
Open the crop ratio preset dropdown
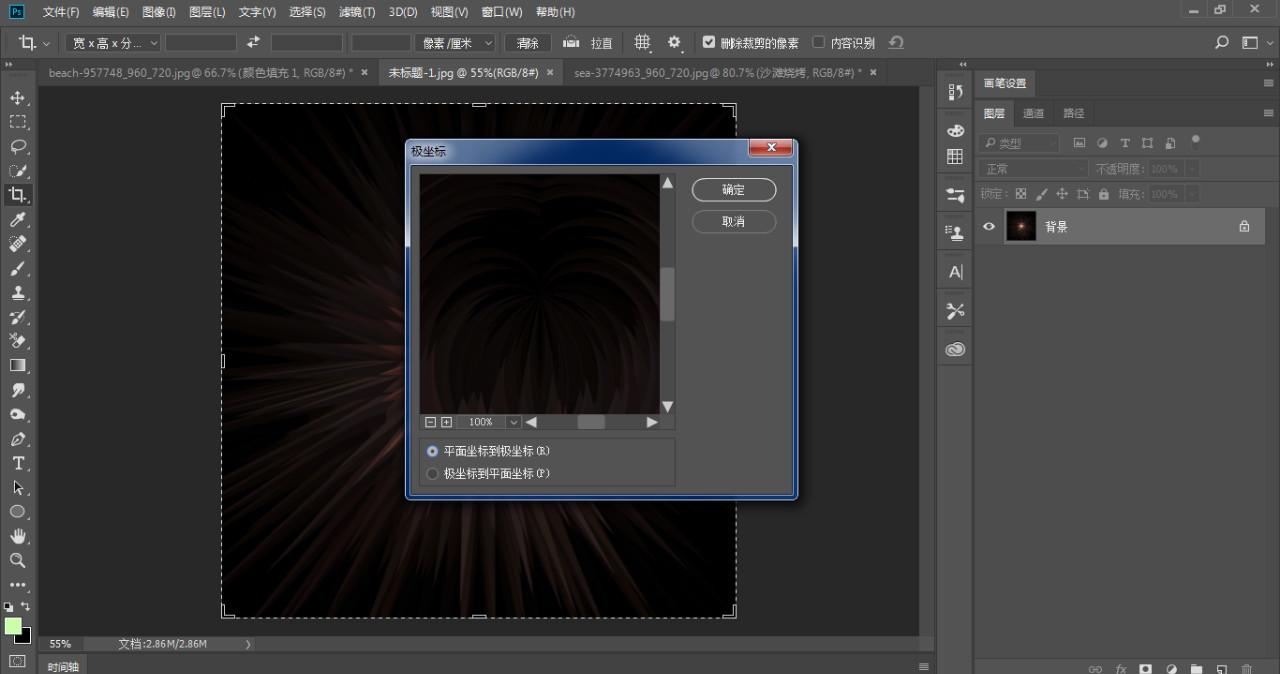point(113,43)
